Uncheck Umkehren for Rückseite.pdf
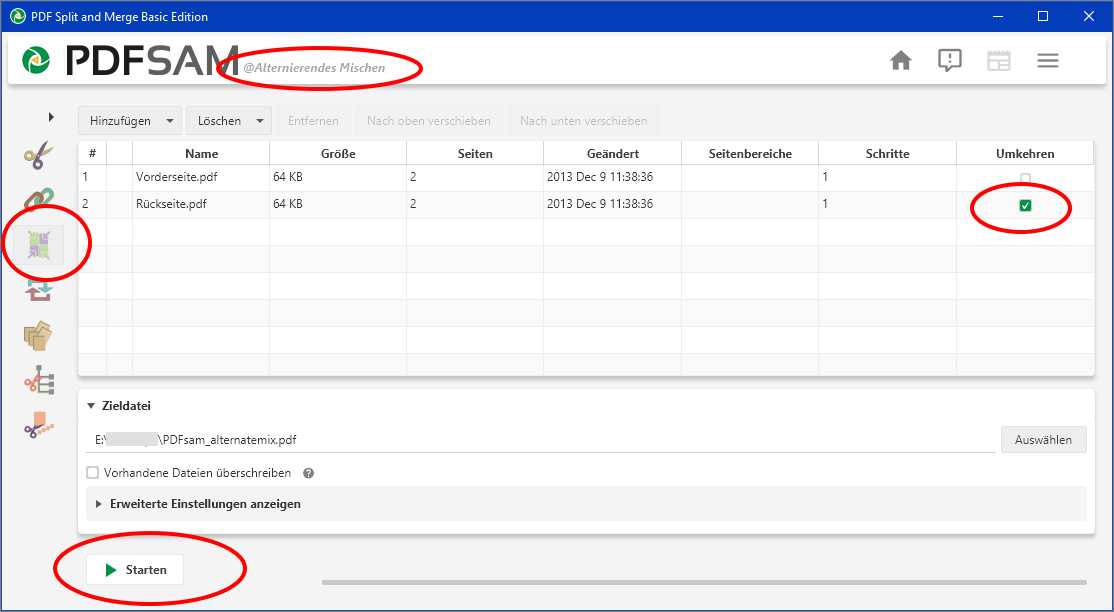This screenshot has width=1114, height=612. 1025,205
